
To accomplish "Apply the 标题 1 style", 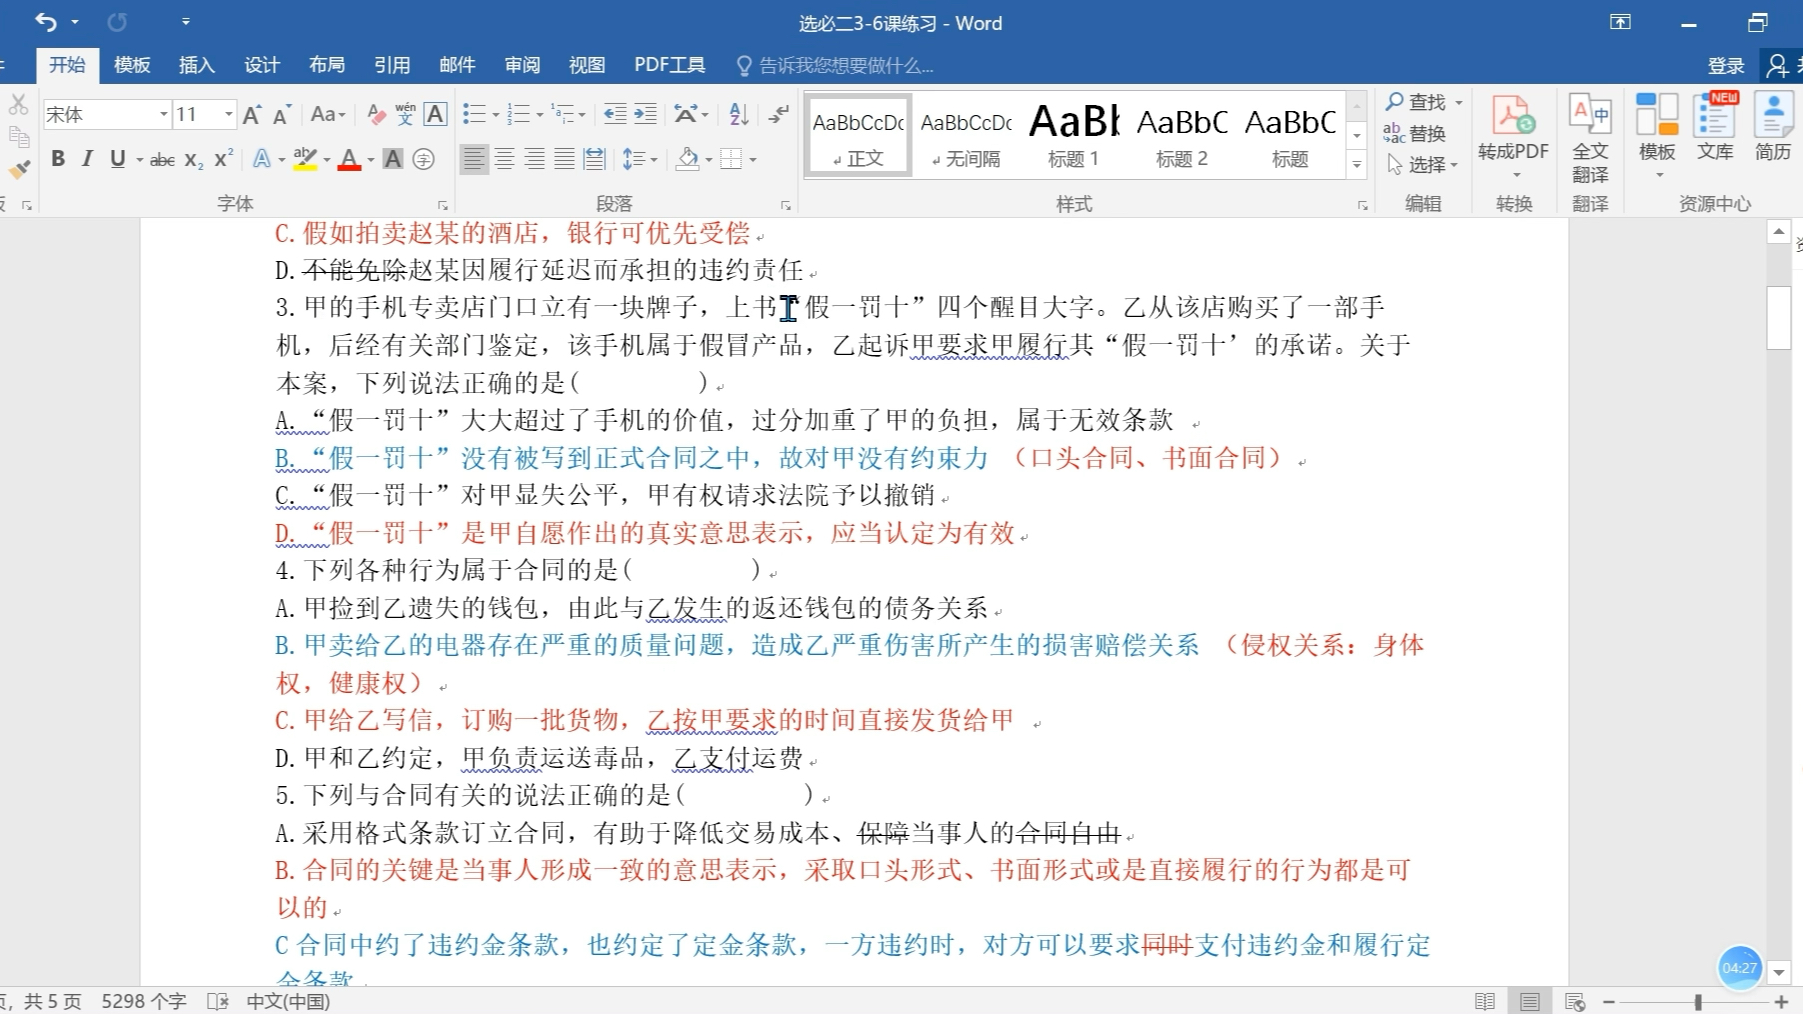I will tap(1073, 136).
